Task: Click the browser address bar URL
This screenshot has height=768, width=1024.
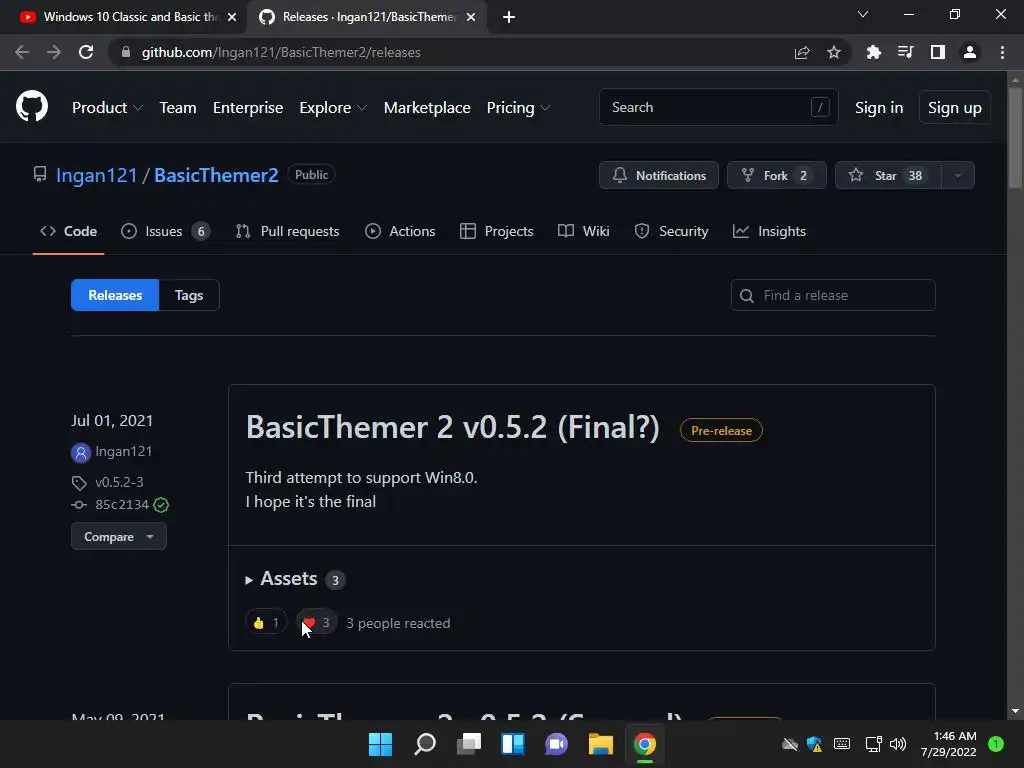Action: pyautogui.click(x=281, y=52)
